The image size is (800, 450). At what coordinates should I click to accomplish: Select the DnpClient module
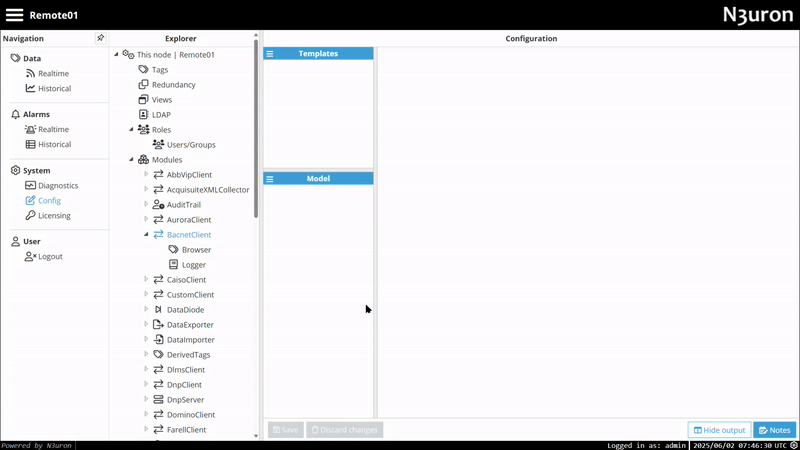click(184, 385)
